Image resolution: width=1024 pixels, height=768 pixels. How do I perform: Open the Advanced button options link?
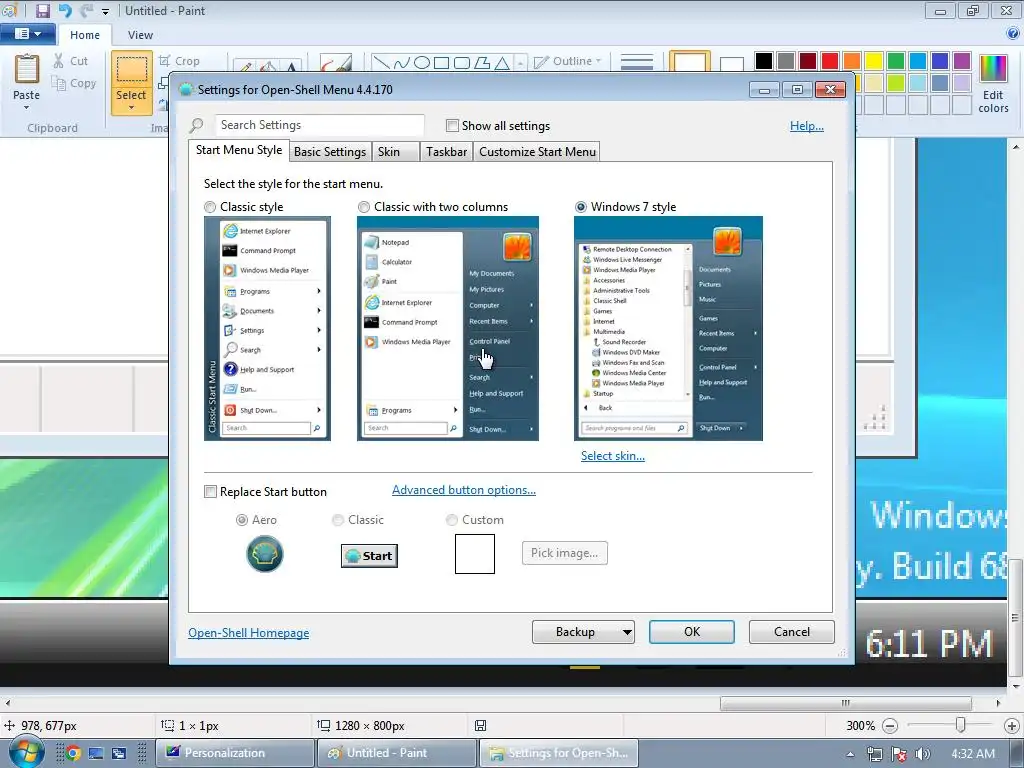click(464, 490)
